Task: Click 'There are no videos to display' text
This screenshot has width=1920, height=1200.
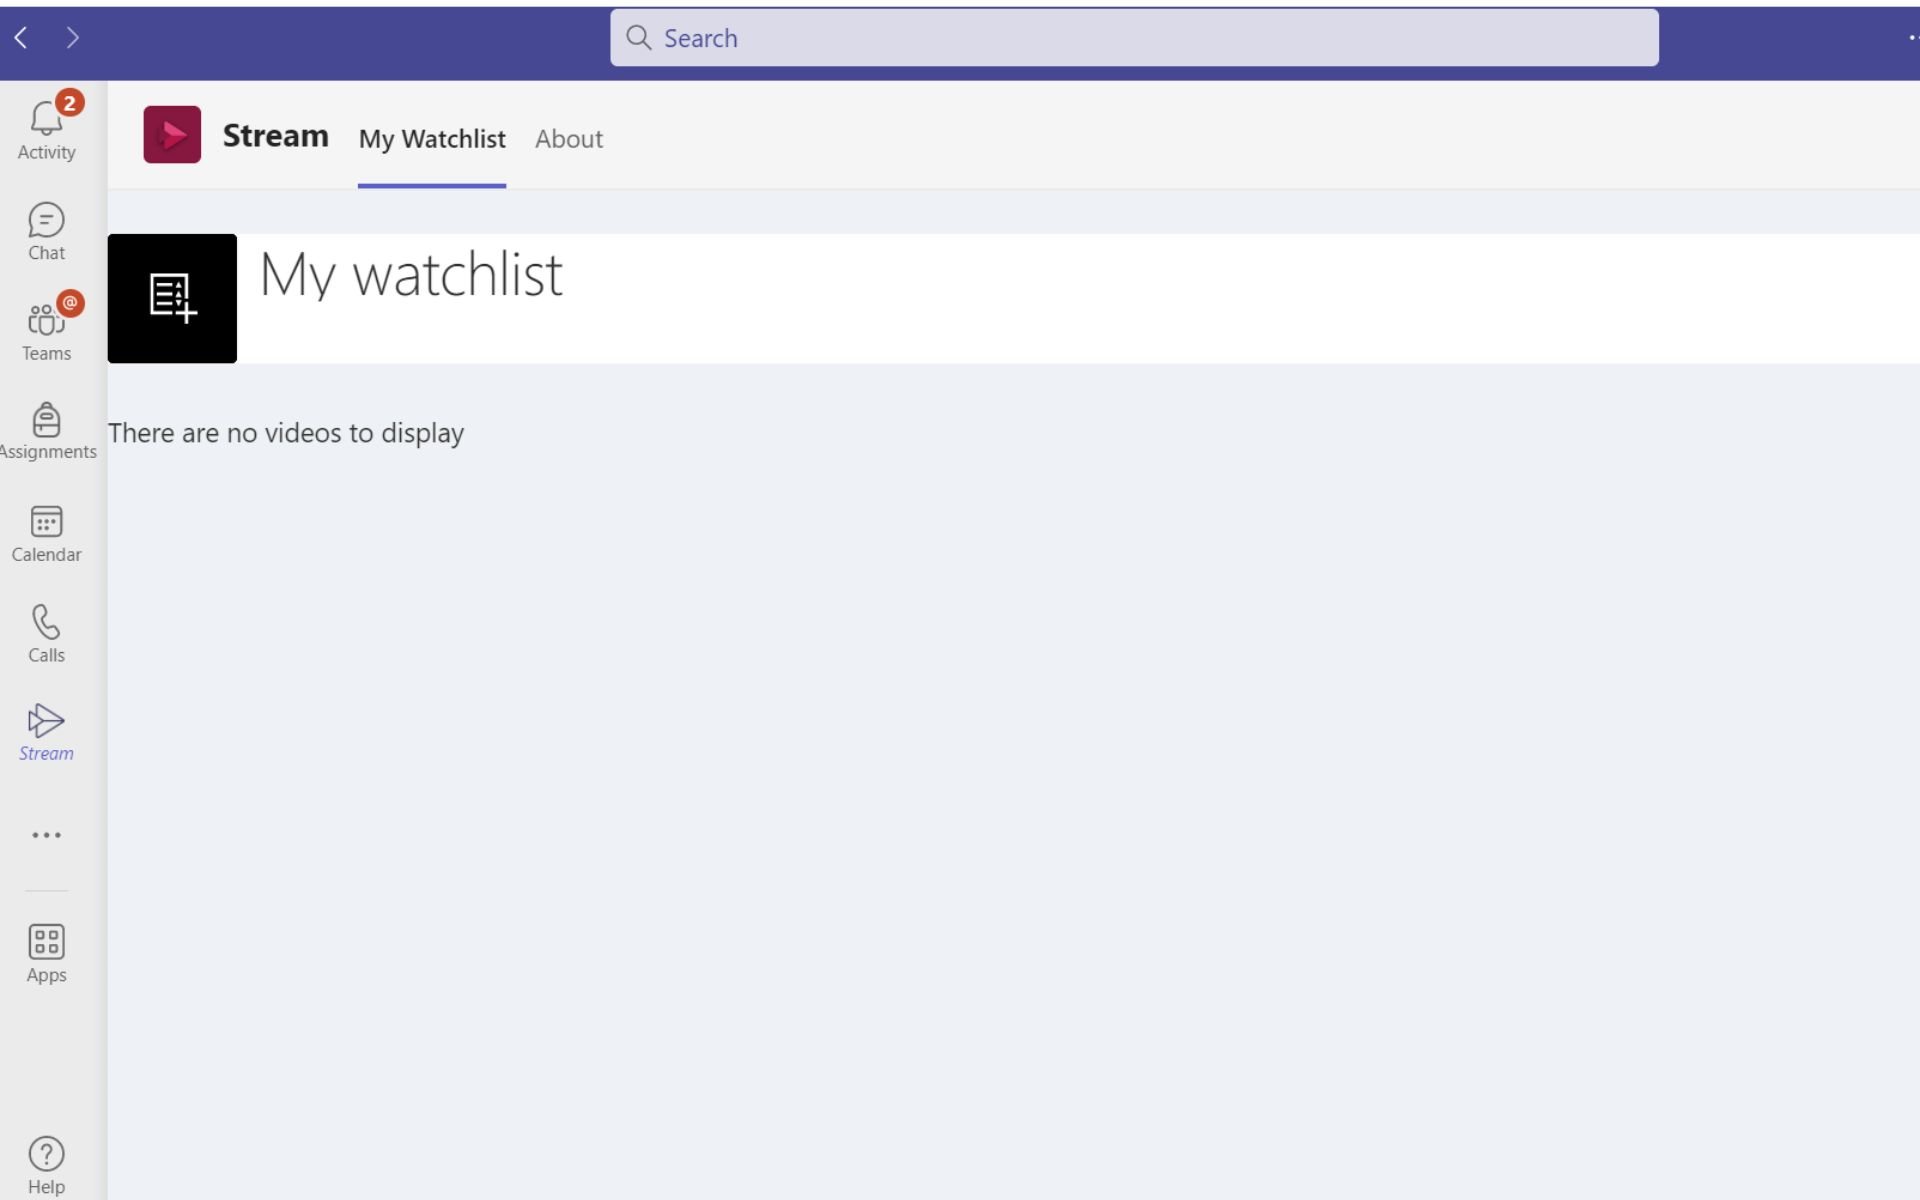Action: tap(286, 433)
